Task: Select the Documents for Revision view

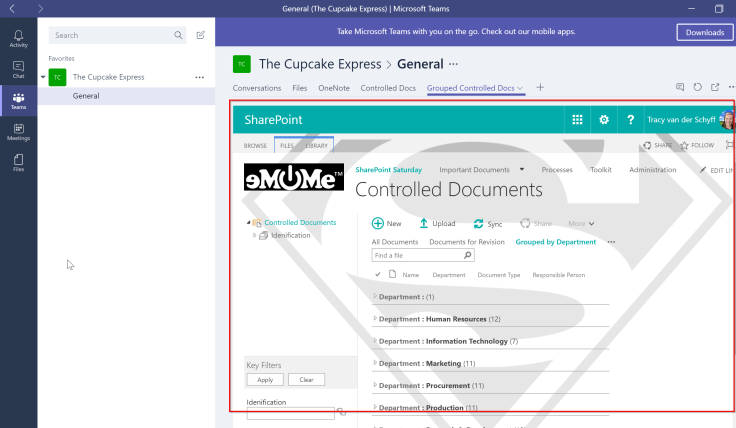Action: coord(467,242)
